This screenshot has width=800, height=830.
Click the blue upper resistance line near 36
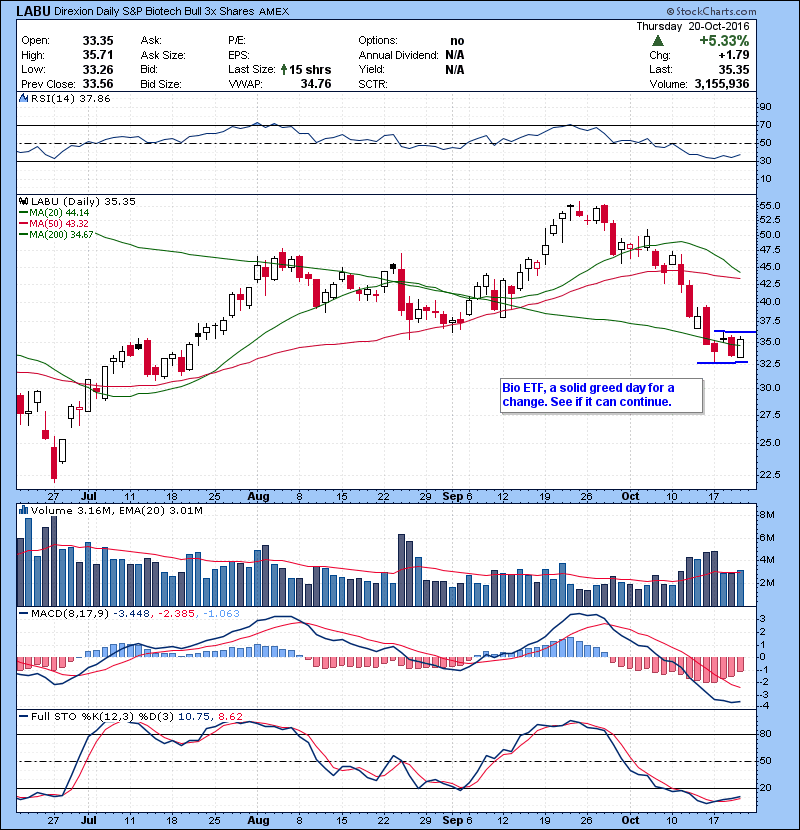coord(735,331)
